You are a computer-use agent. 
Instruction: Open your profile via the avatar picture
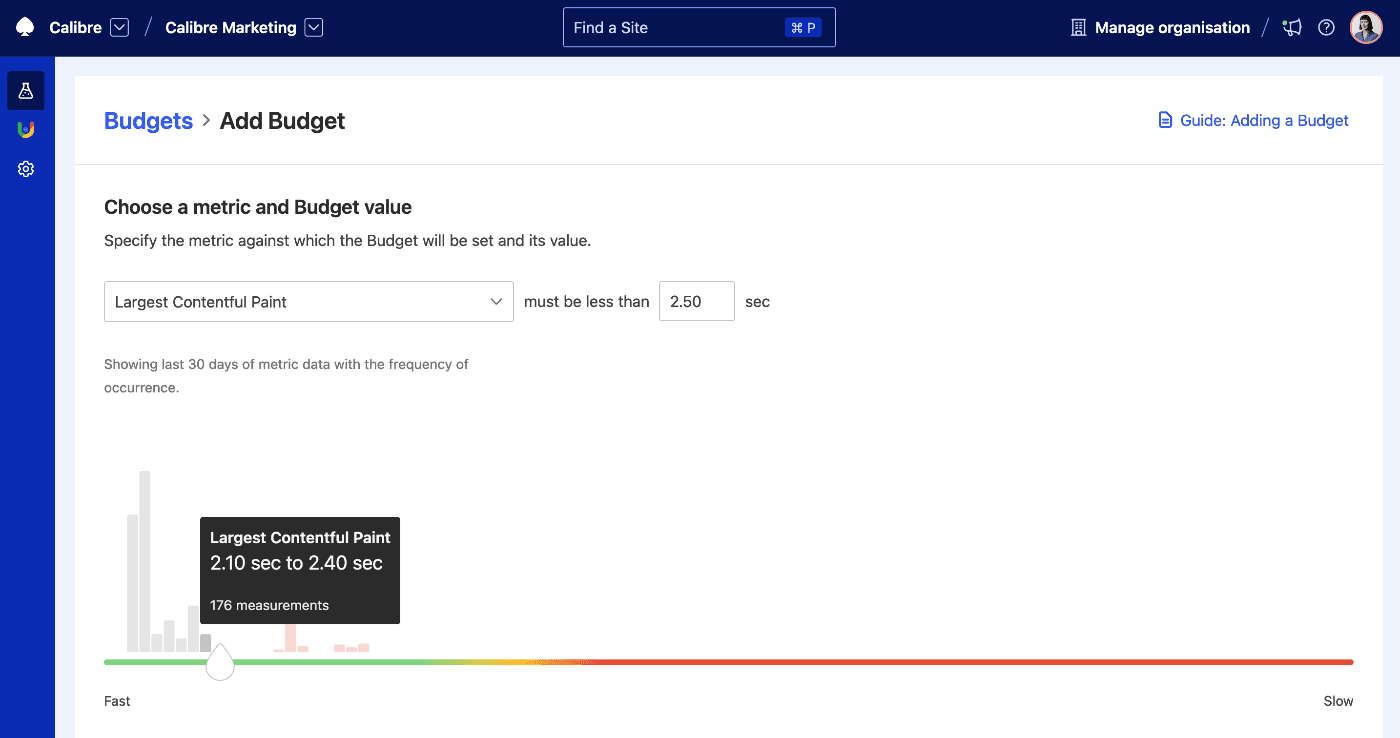[x=1365, y=27]
